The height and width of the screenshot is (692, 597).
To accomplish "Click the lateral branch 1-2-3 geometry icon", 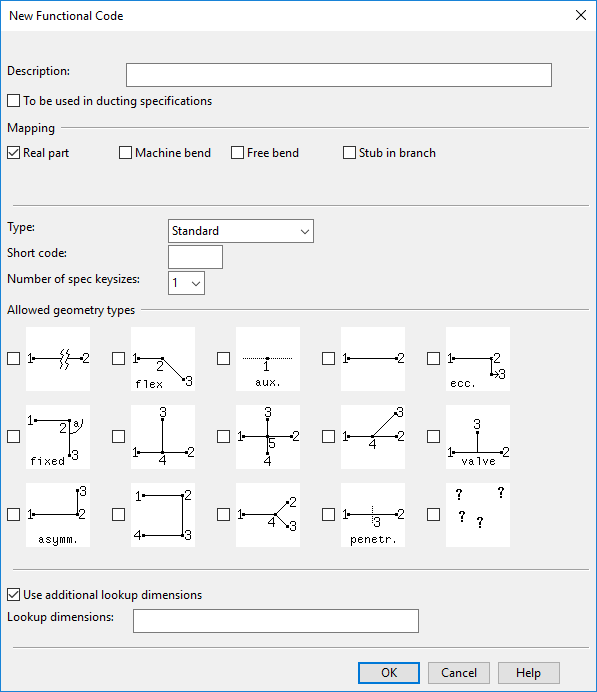I will pyautogui.click(x=373, y=437).
